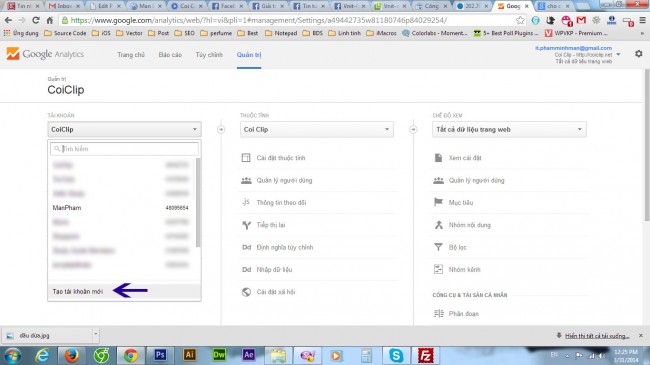This screenshot has width=650, height=365.
Task: Expand the CoiClip account dropdown
Action: pos(124,129)
